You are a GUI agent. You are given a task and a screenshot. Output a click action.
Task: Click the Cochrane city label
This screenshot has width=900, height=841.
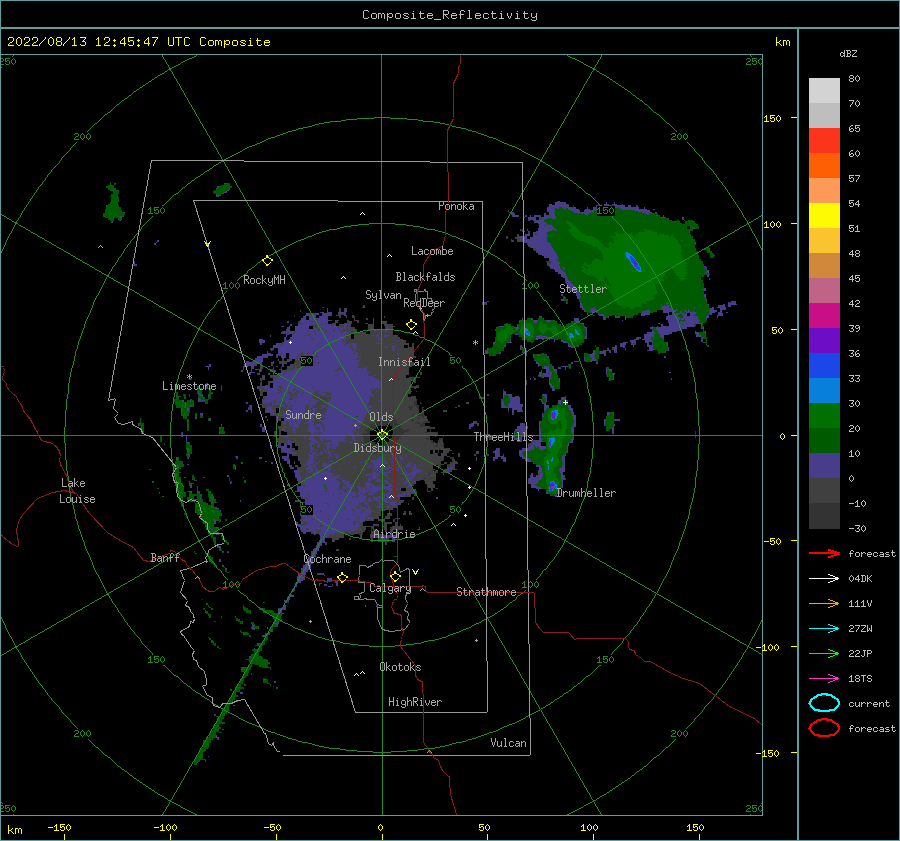point(327,559)
